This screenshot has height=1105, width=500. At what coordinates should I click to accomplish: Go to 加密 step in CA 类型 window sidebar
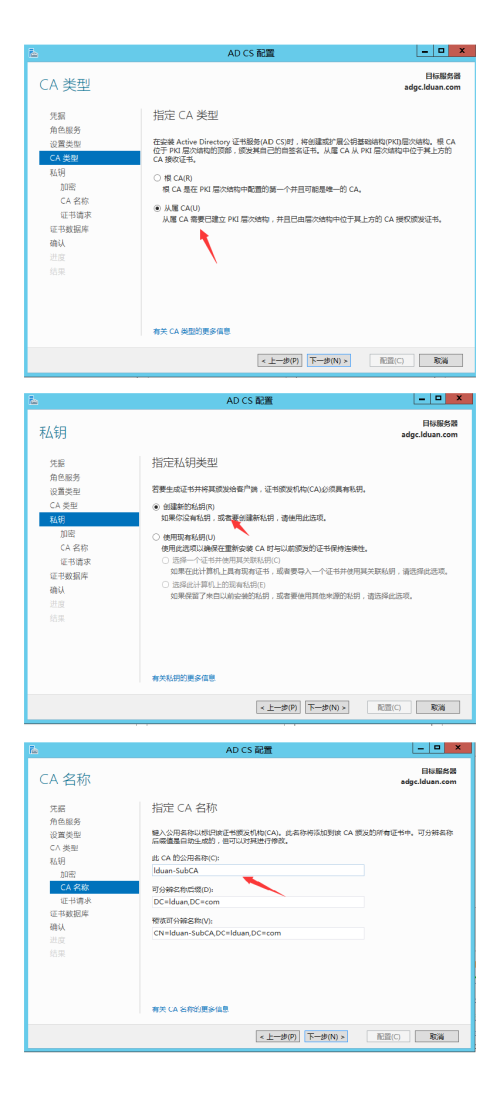68,187
